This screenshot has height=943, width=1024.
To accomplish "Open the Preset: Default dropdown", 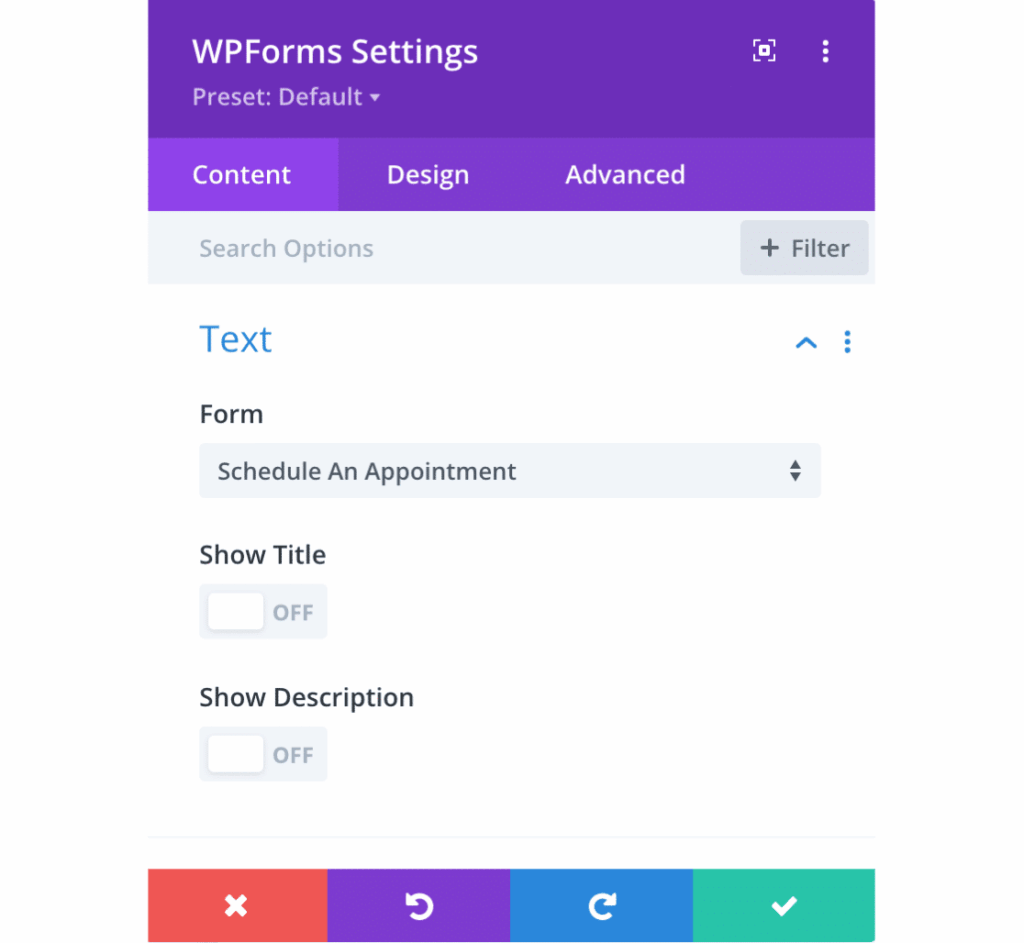I will tap(286, 97).
